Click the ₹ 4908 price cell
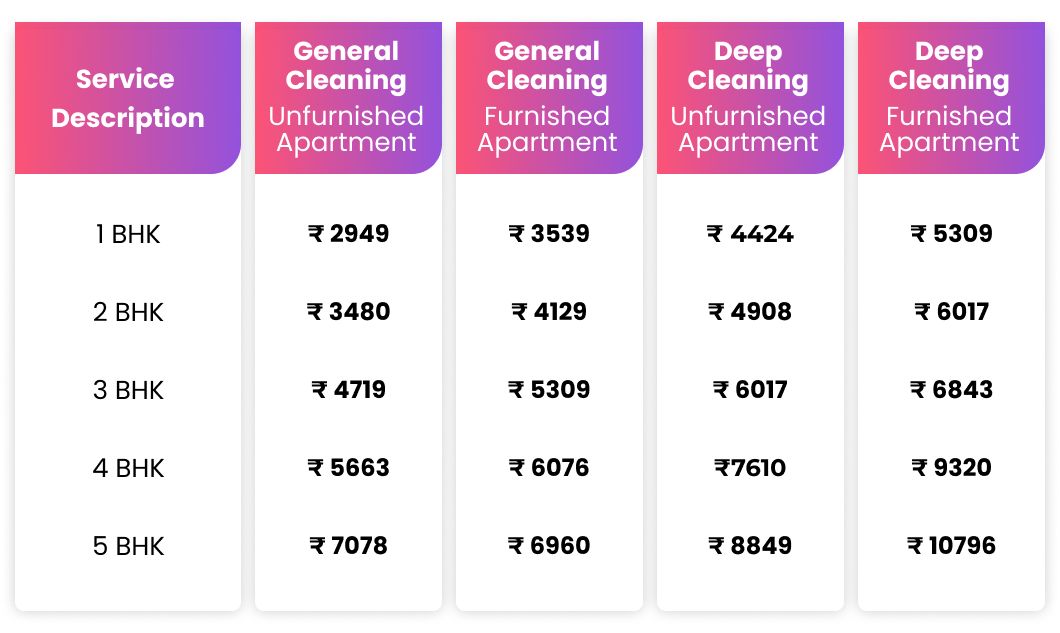This screenshot has width=1060, height=633. click(750, 312)
